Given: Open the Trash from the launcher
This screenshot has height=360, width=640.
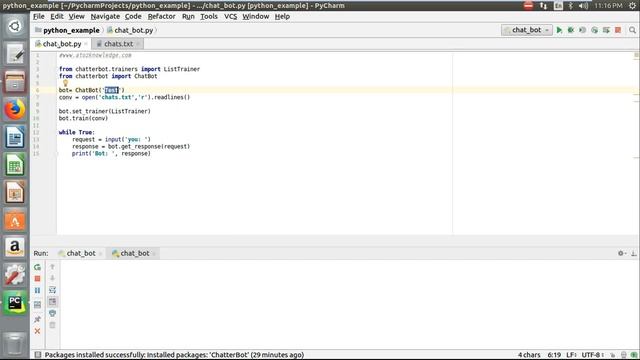Looking at the screenshot, I should tap(15, 343).
